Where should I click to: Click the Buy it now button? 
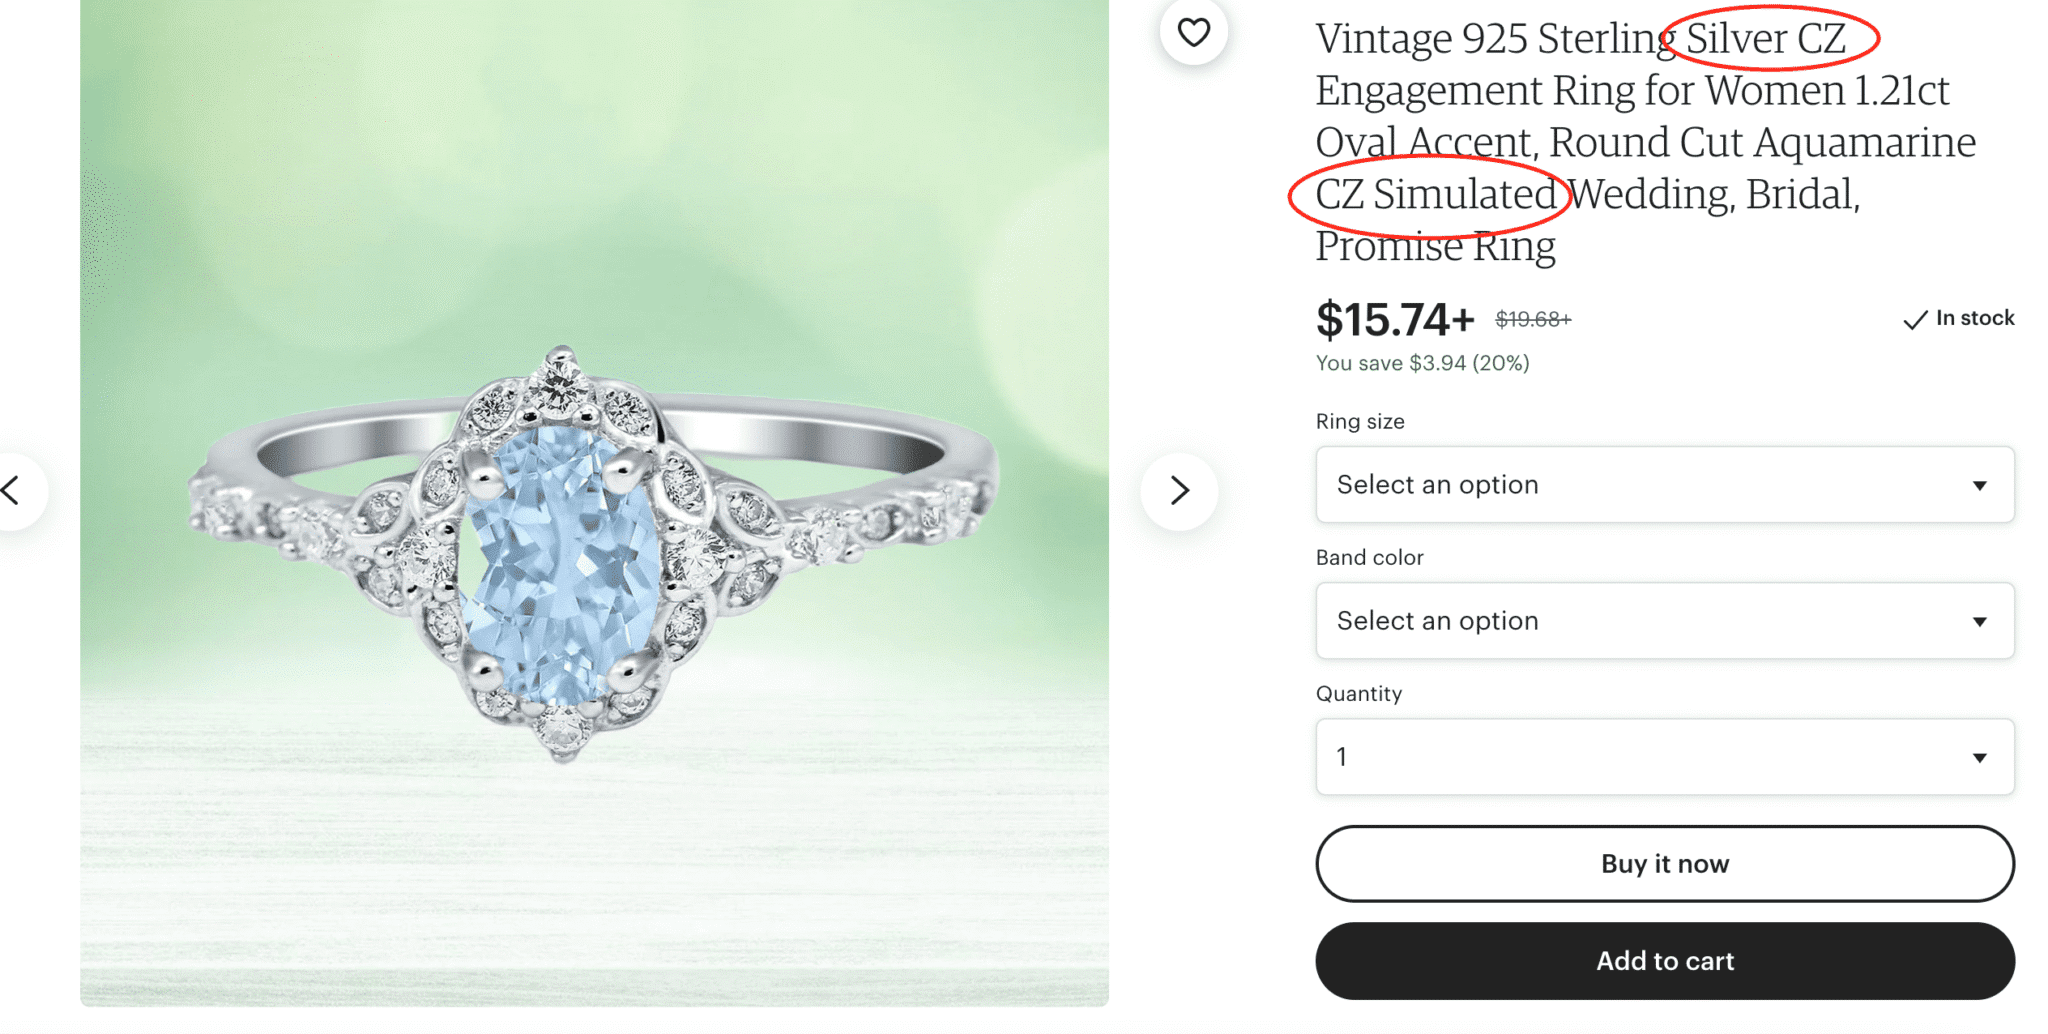tap(1664, 863)
